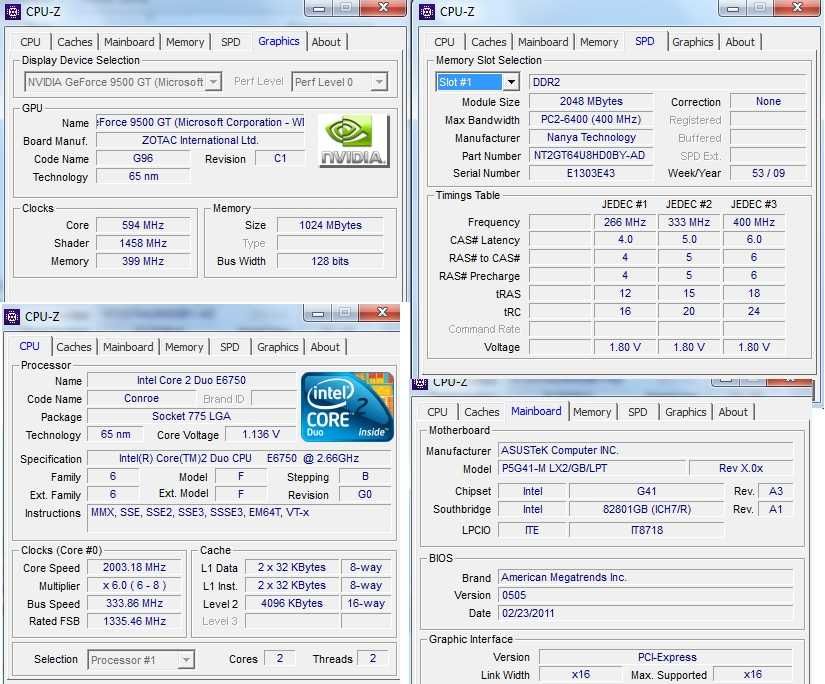Select the 'ZOTAC International Ltd.' board manufacturer value
The image size is (825, 684).
pyautogui.click(x=200, y=140)
